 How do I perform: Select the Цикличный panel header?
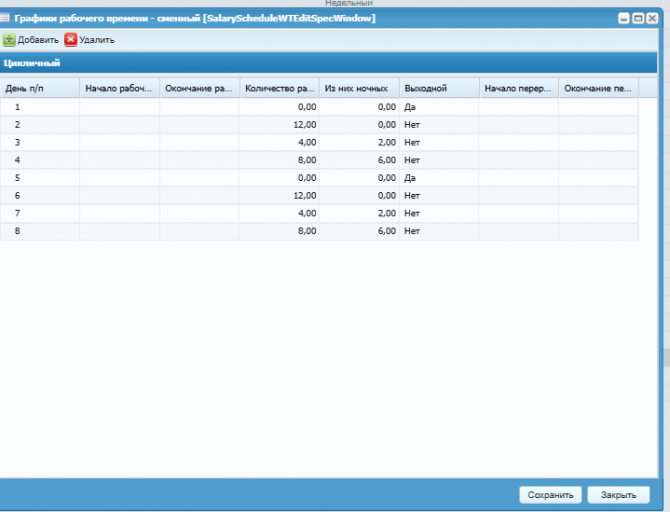click(x=328, y=63)
